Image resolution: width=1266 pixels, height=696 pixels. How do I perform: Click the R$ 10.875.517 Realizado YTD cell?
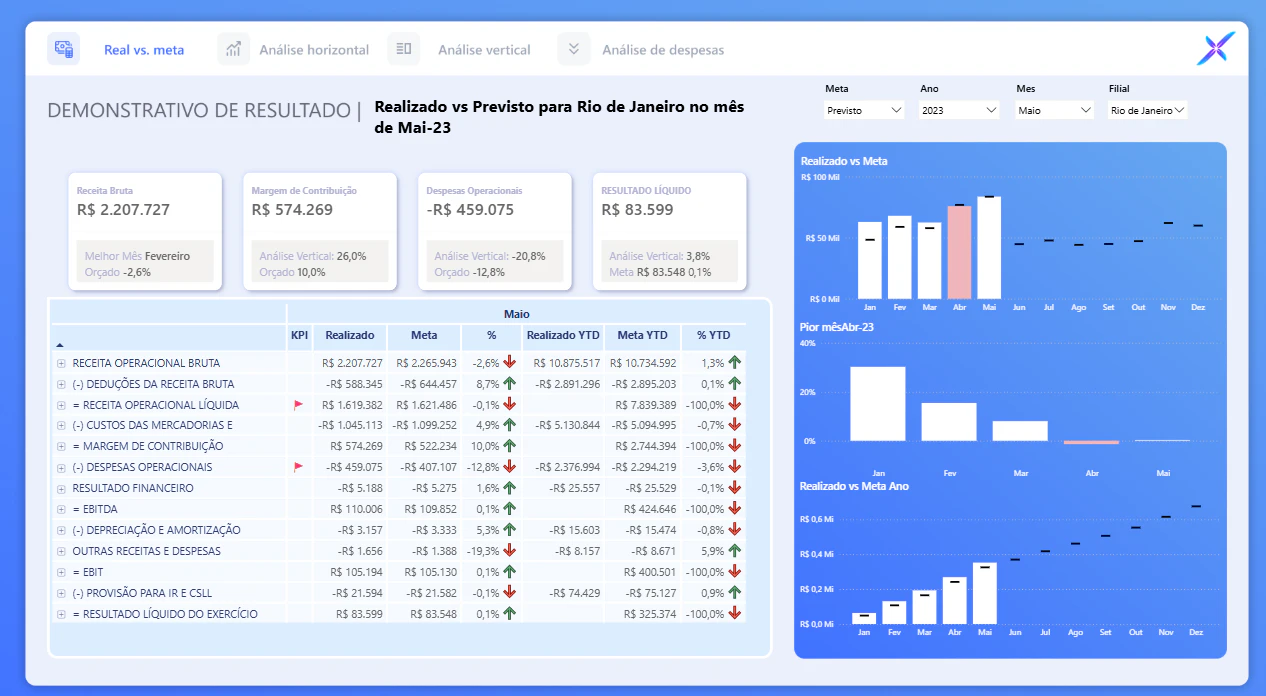(564, 363)
